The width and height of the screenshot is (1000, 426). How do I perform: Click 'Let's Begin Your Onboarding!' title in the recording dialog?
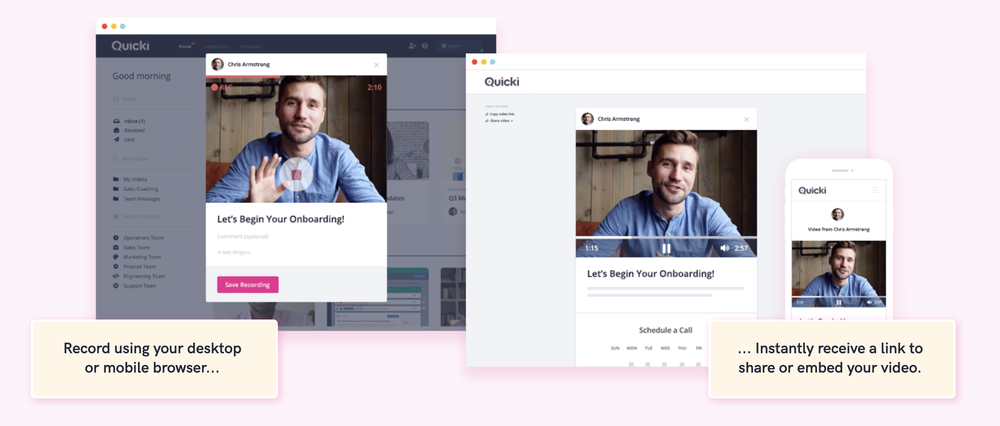tap(281, 219)
